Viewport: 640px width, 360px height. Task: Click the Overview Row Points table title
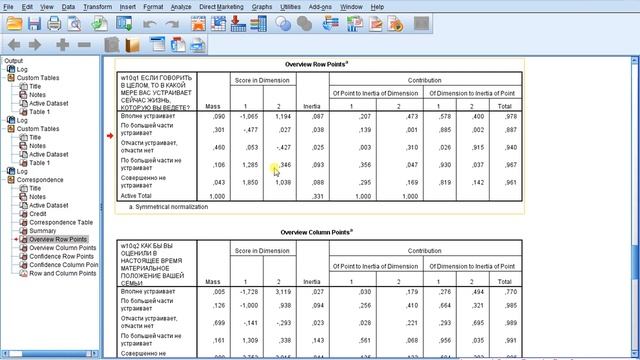[316, 64]
